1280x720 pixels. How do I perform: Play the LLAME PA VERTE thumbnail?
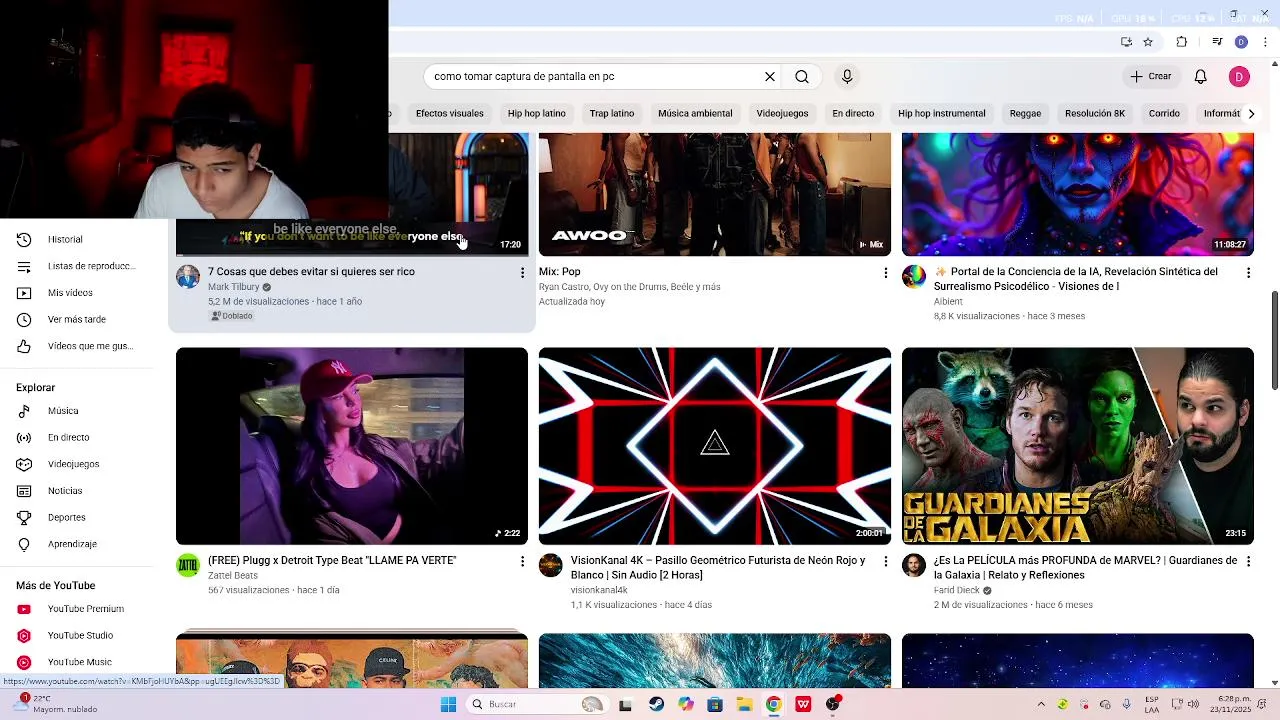[352, 446]
